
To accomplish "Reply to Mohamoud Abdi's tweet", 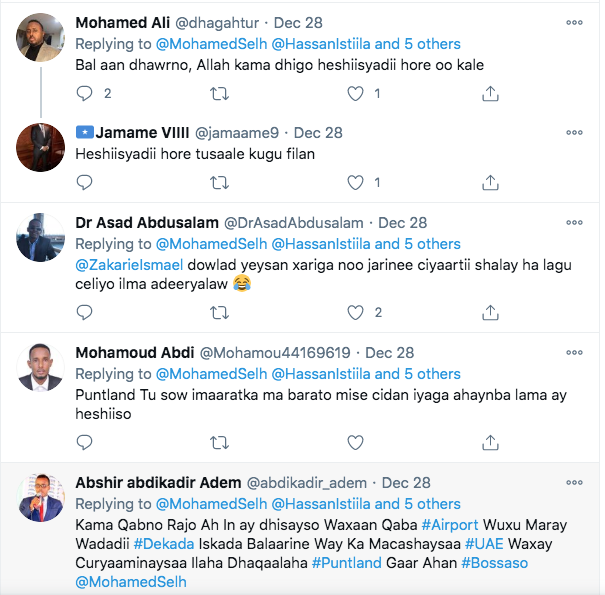I will pos(85,443).
